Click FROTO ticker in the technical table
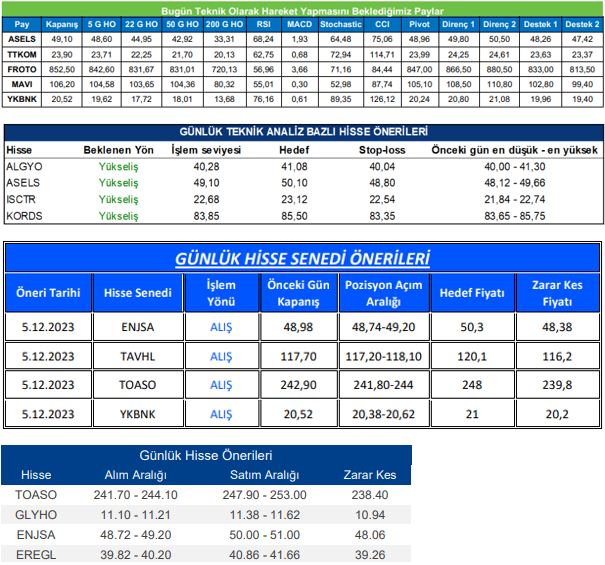The image size is (605, 565). coord(22,69)
